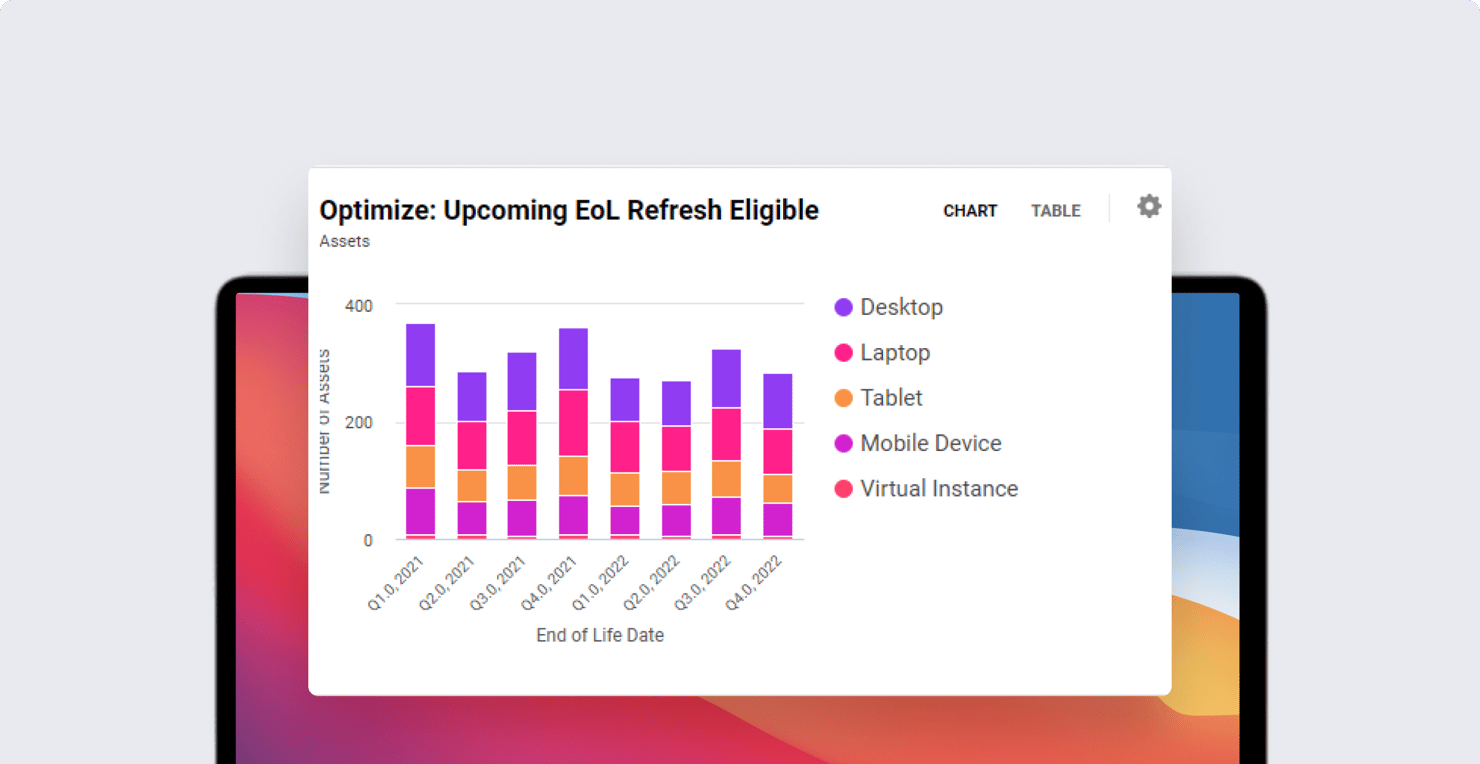1480x764 pixels.
Task: Click the chart title Optimize: Upcoming EoL Refresh Eligible
Action: 569,211
